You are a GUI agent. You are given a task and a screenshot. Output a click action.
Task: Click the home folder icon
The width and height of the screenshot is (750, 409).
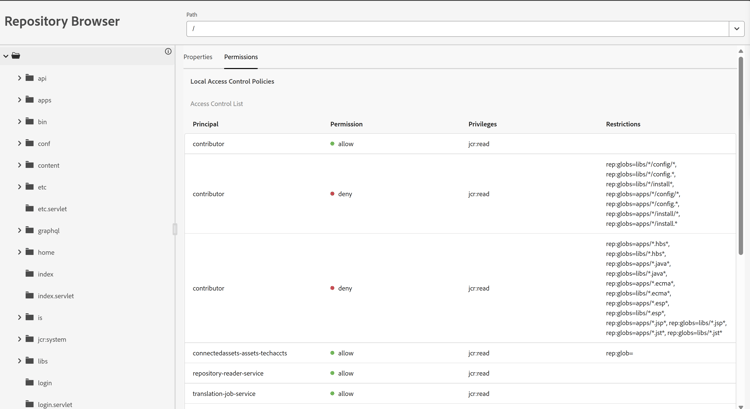pyautogui.click(x=30, y=252)
